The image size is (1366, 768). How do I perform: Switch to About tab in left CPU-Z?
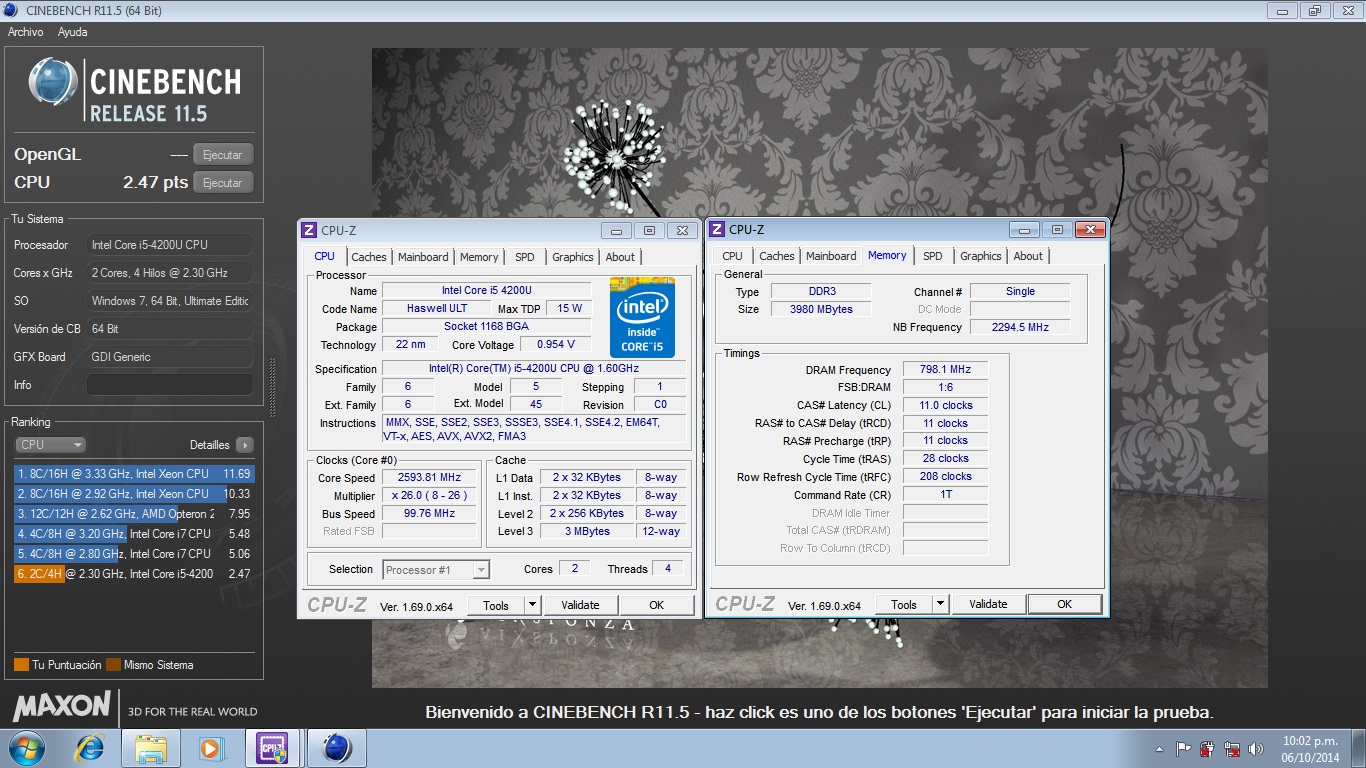pos(620,257)
